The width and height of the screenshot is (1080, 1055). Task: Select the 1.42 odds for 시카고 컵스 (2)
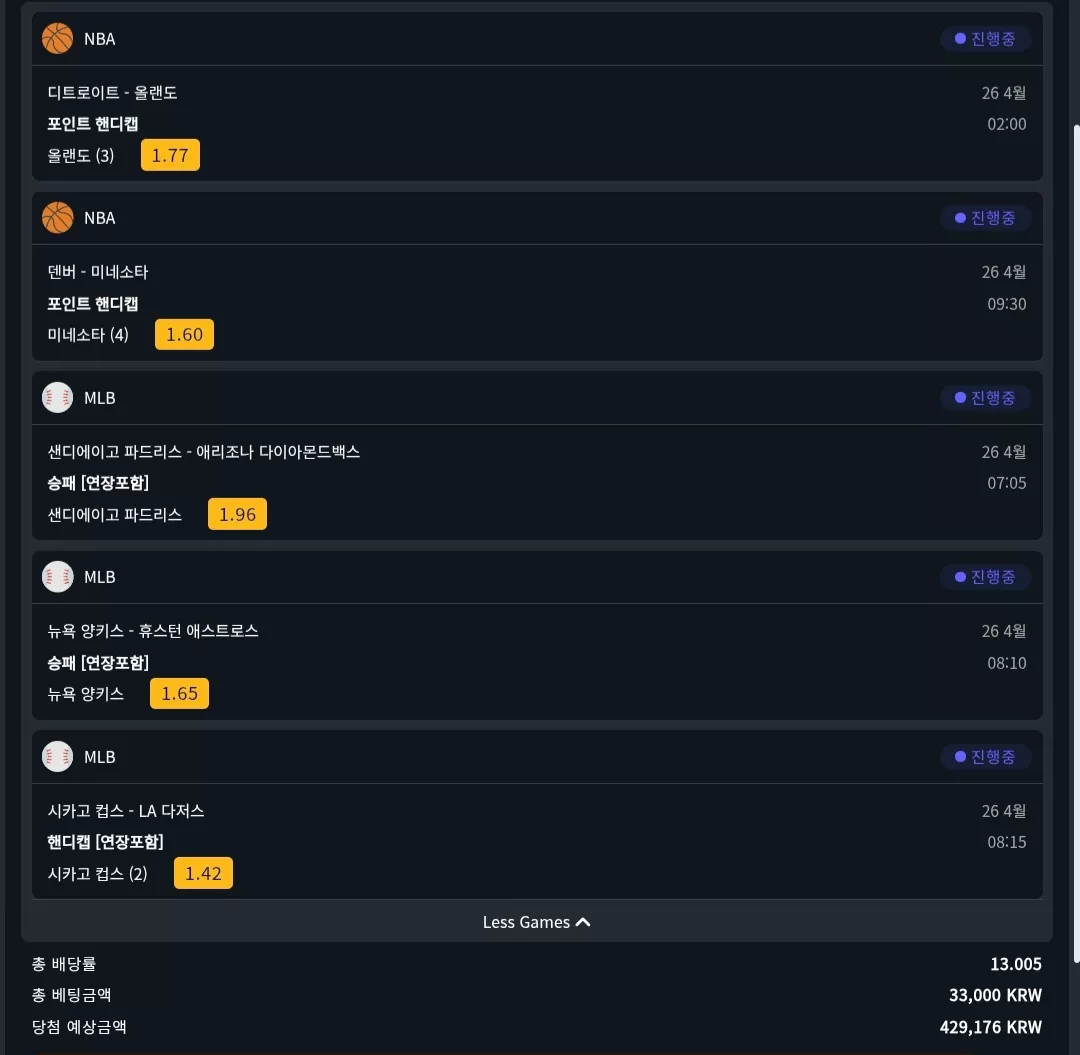pyautogui.click(x=203, y=873)
